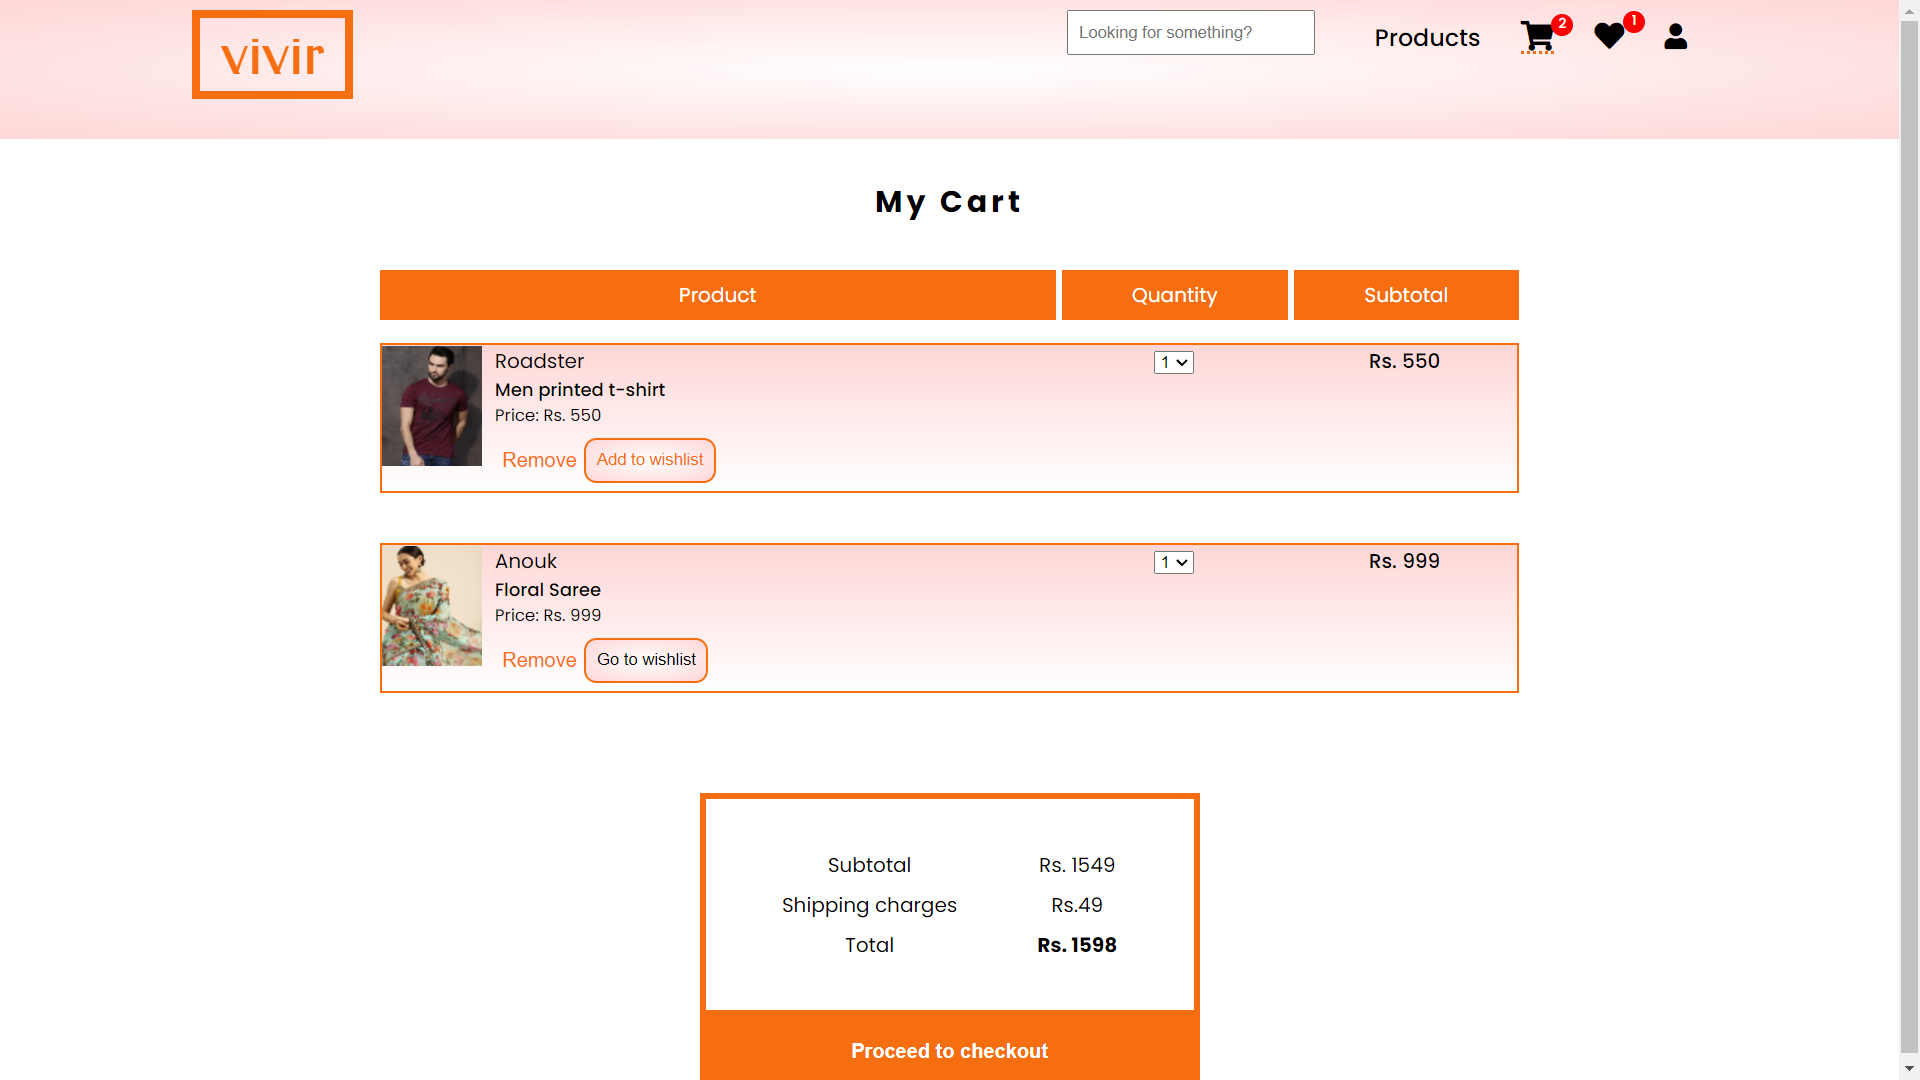The width and height of the screenshot is (1920, 1080).
Task: Open the wishlist heart icon
Action: [1608, 37]
